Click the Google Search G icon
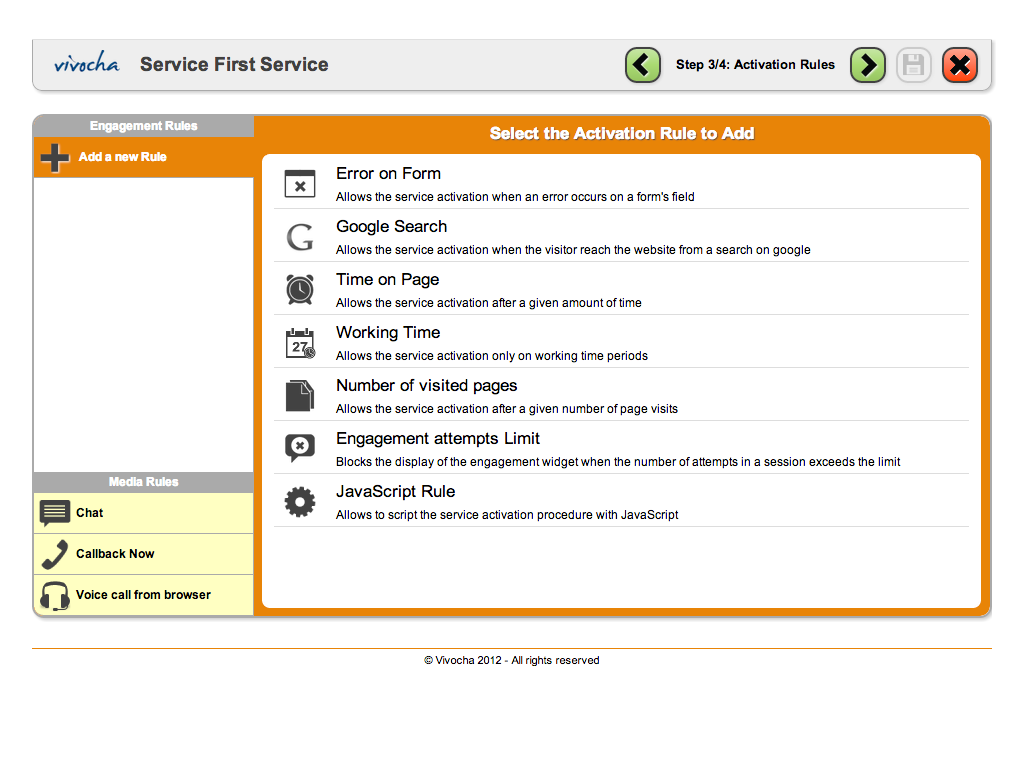This screenshot has width=1024, height=768. point(300,237)
